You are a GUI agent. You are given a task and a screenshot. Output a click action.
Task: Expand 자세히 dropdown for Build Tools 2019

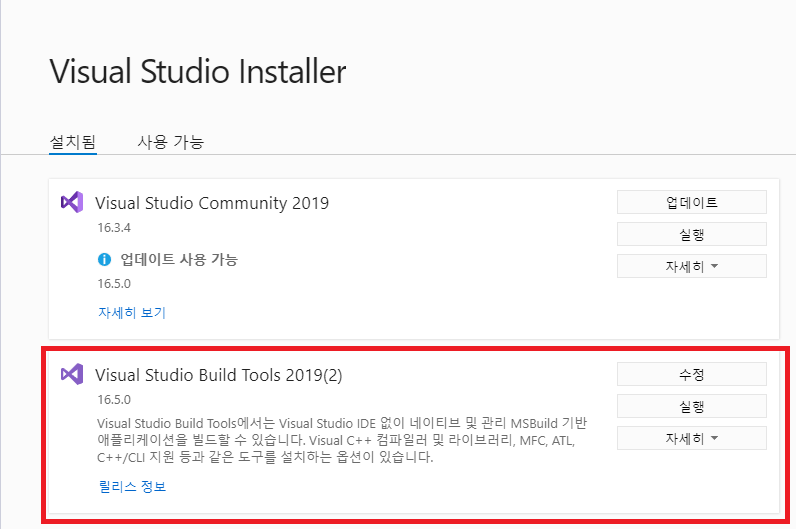[691, 439]
